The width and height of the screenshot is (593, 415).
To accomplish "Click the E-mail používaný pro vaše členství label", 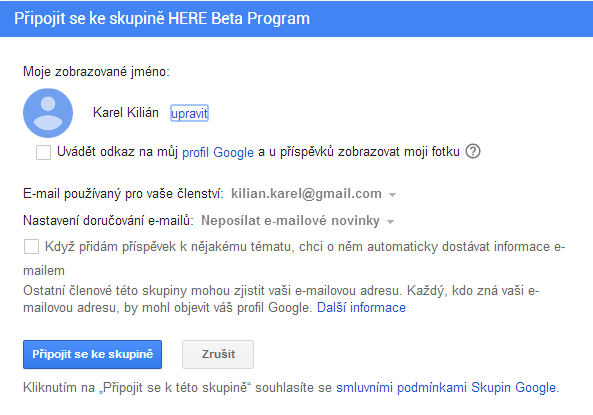I will tap(123, 194).
